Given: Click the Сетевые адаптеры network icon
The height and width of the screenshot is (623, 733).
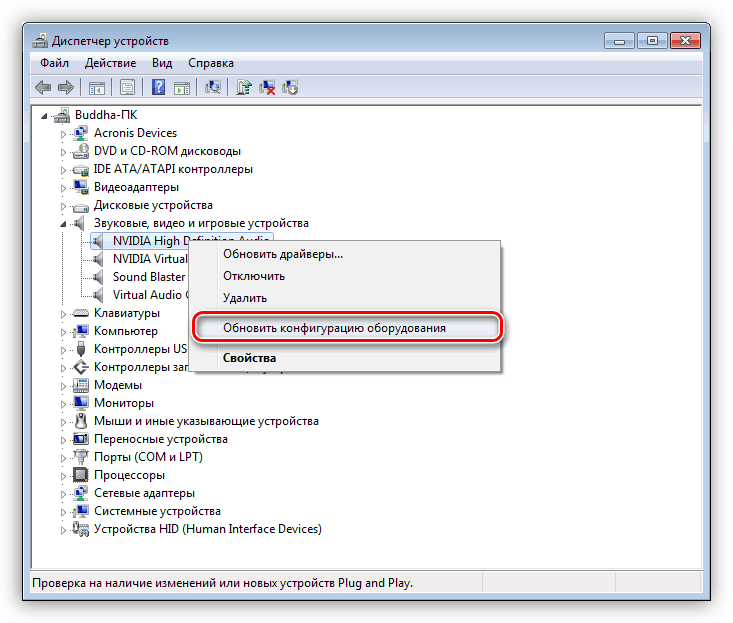Looking at the screenshot, I should [x=80, y=493].
